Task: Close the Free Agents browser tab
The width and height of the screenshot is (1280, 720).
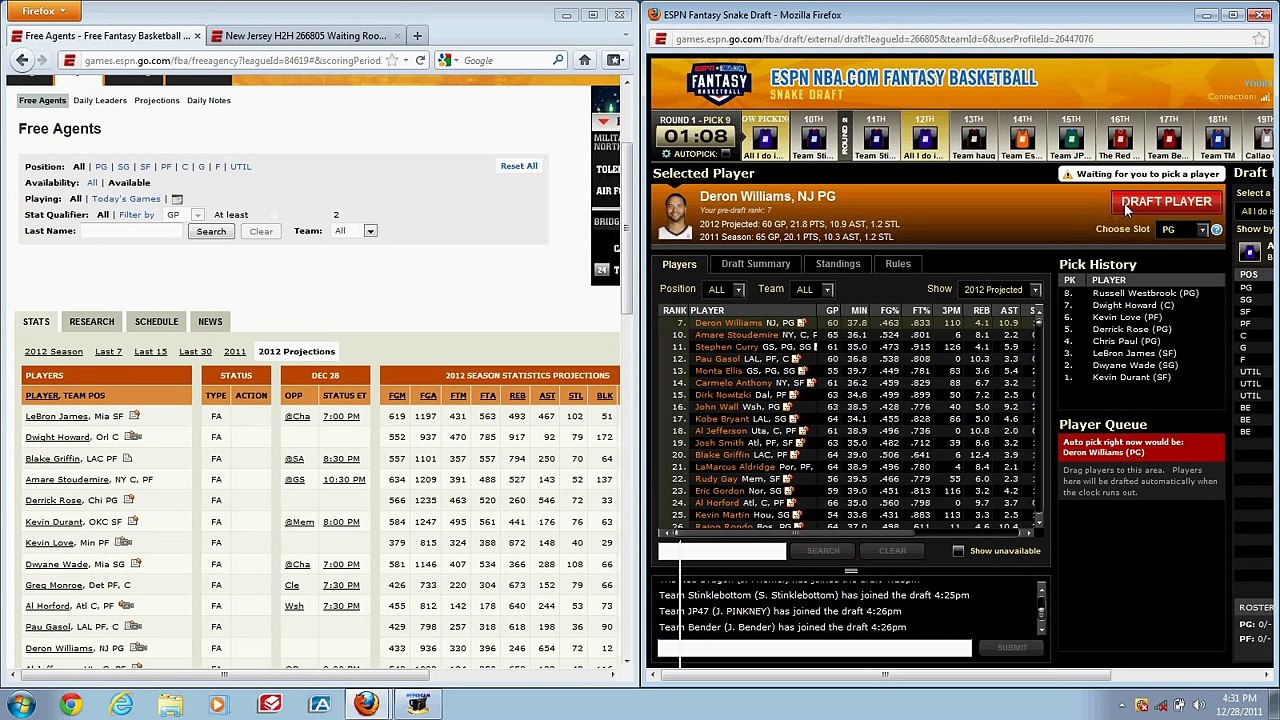Action: point(197,36)
